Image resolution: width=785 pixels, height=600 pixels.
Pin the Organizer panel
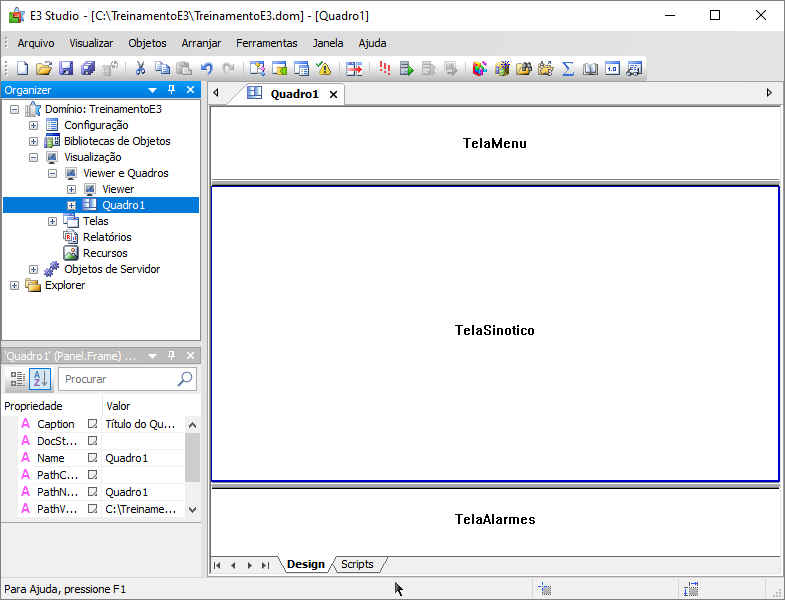point(171,90)
